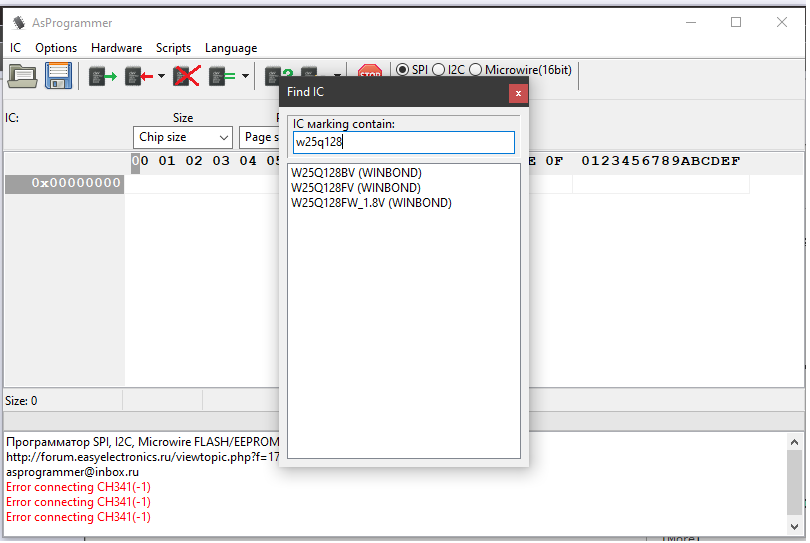The image size is (810, 543).
Task: Click the log panel scrollbar thumb
Action: (795, 483)
